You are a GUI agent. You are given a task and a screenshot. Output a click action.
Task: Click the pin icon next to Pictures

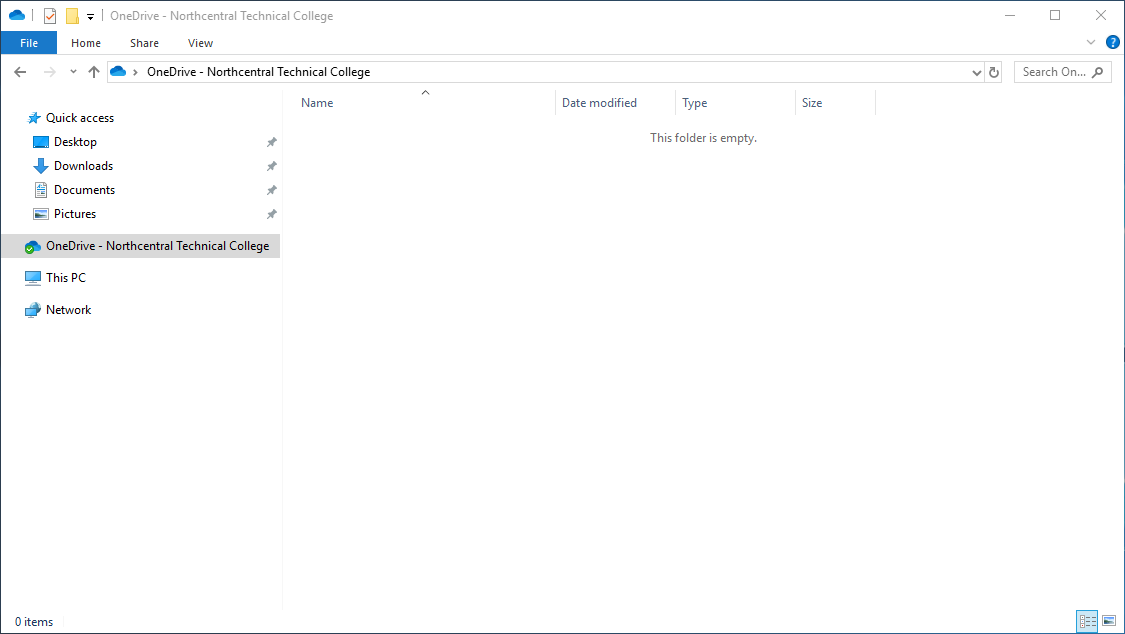[271, 214]
